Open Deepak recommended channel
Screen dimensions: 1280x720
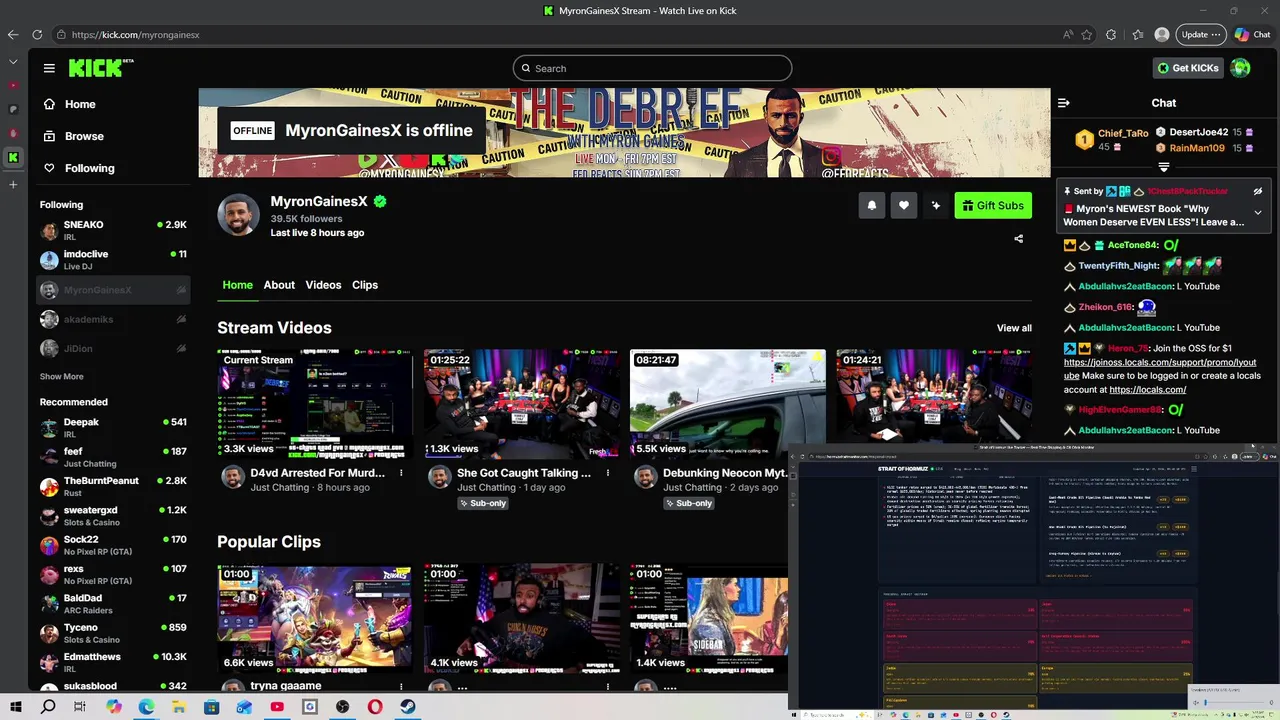pos(113,428)
